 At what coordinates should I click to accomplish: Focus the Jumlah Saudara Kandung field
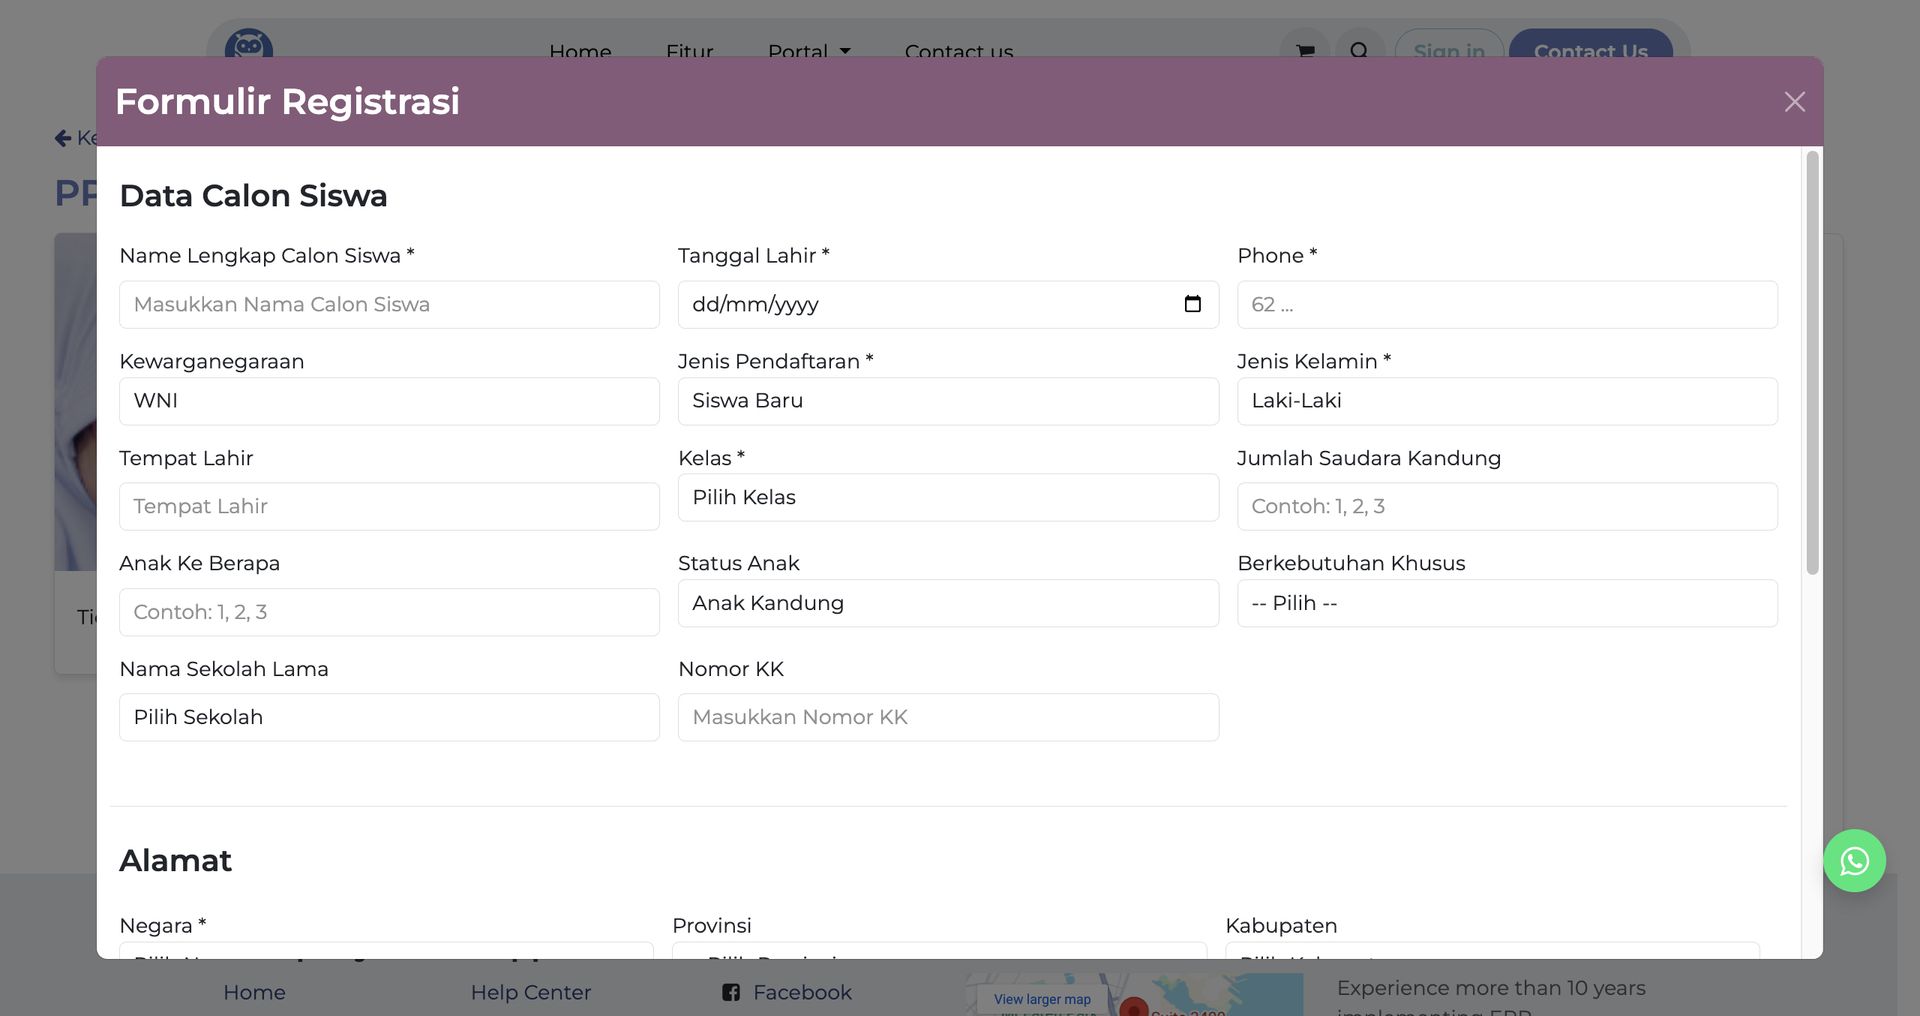(1506, 507)
